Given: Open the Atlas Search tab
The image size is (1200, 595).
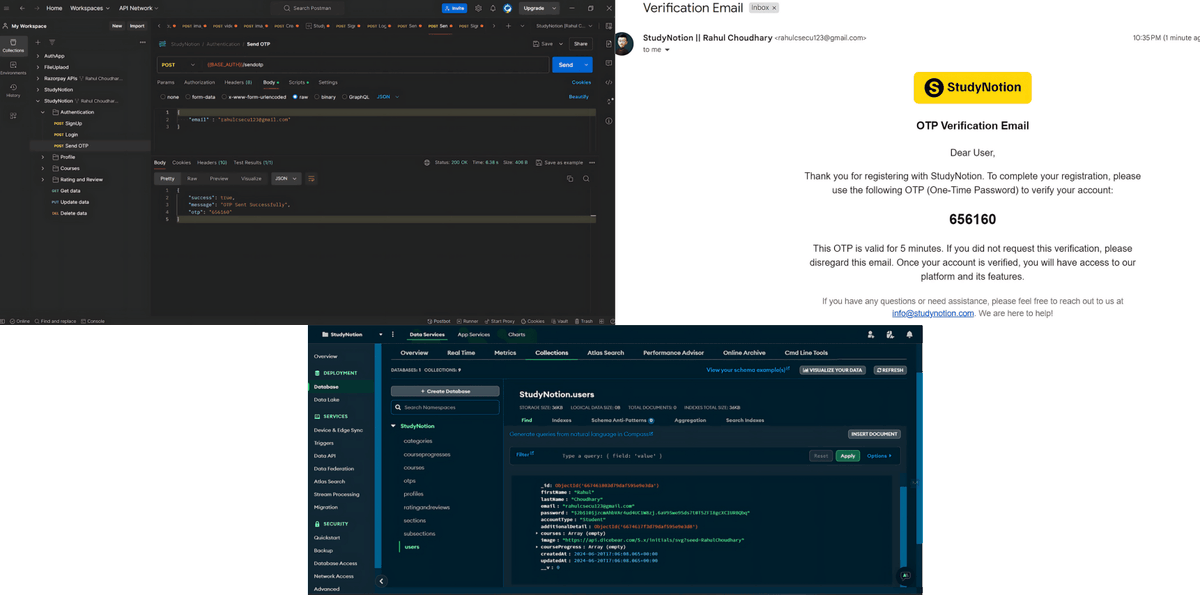Looking at the screenshot, I should click(x=606, y=352).
